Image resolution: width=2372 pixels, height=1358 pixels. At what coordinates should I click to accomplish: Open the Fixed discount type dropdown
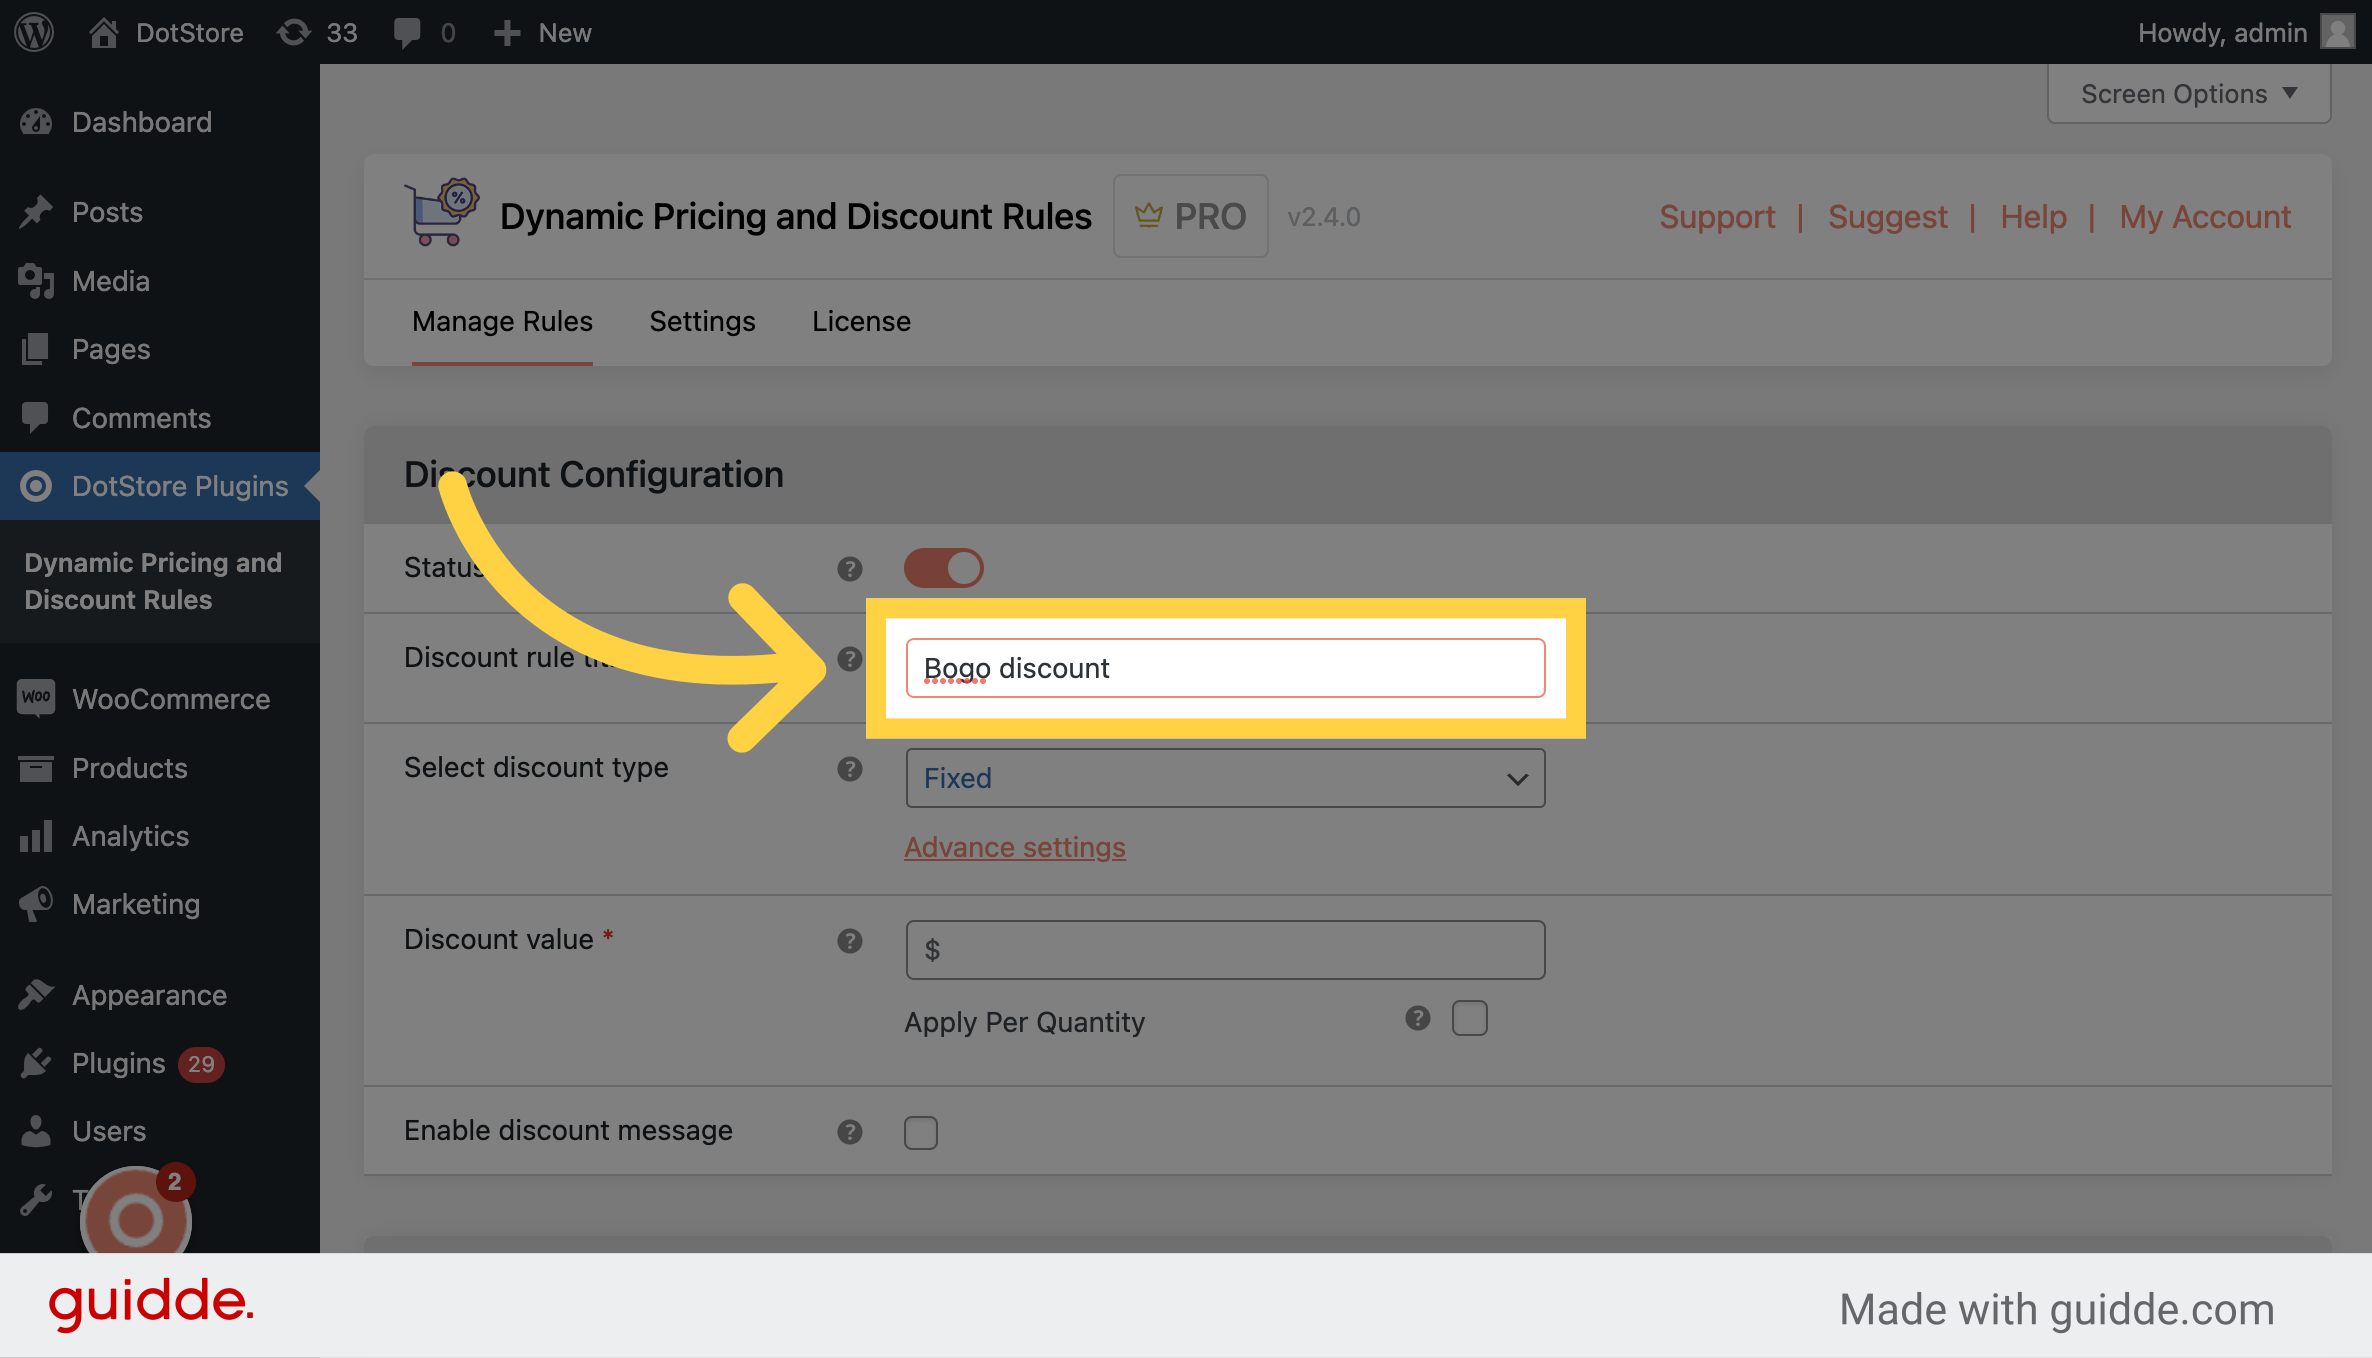[x=1225, y=778]
